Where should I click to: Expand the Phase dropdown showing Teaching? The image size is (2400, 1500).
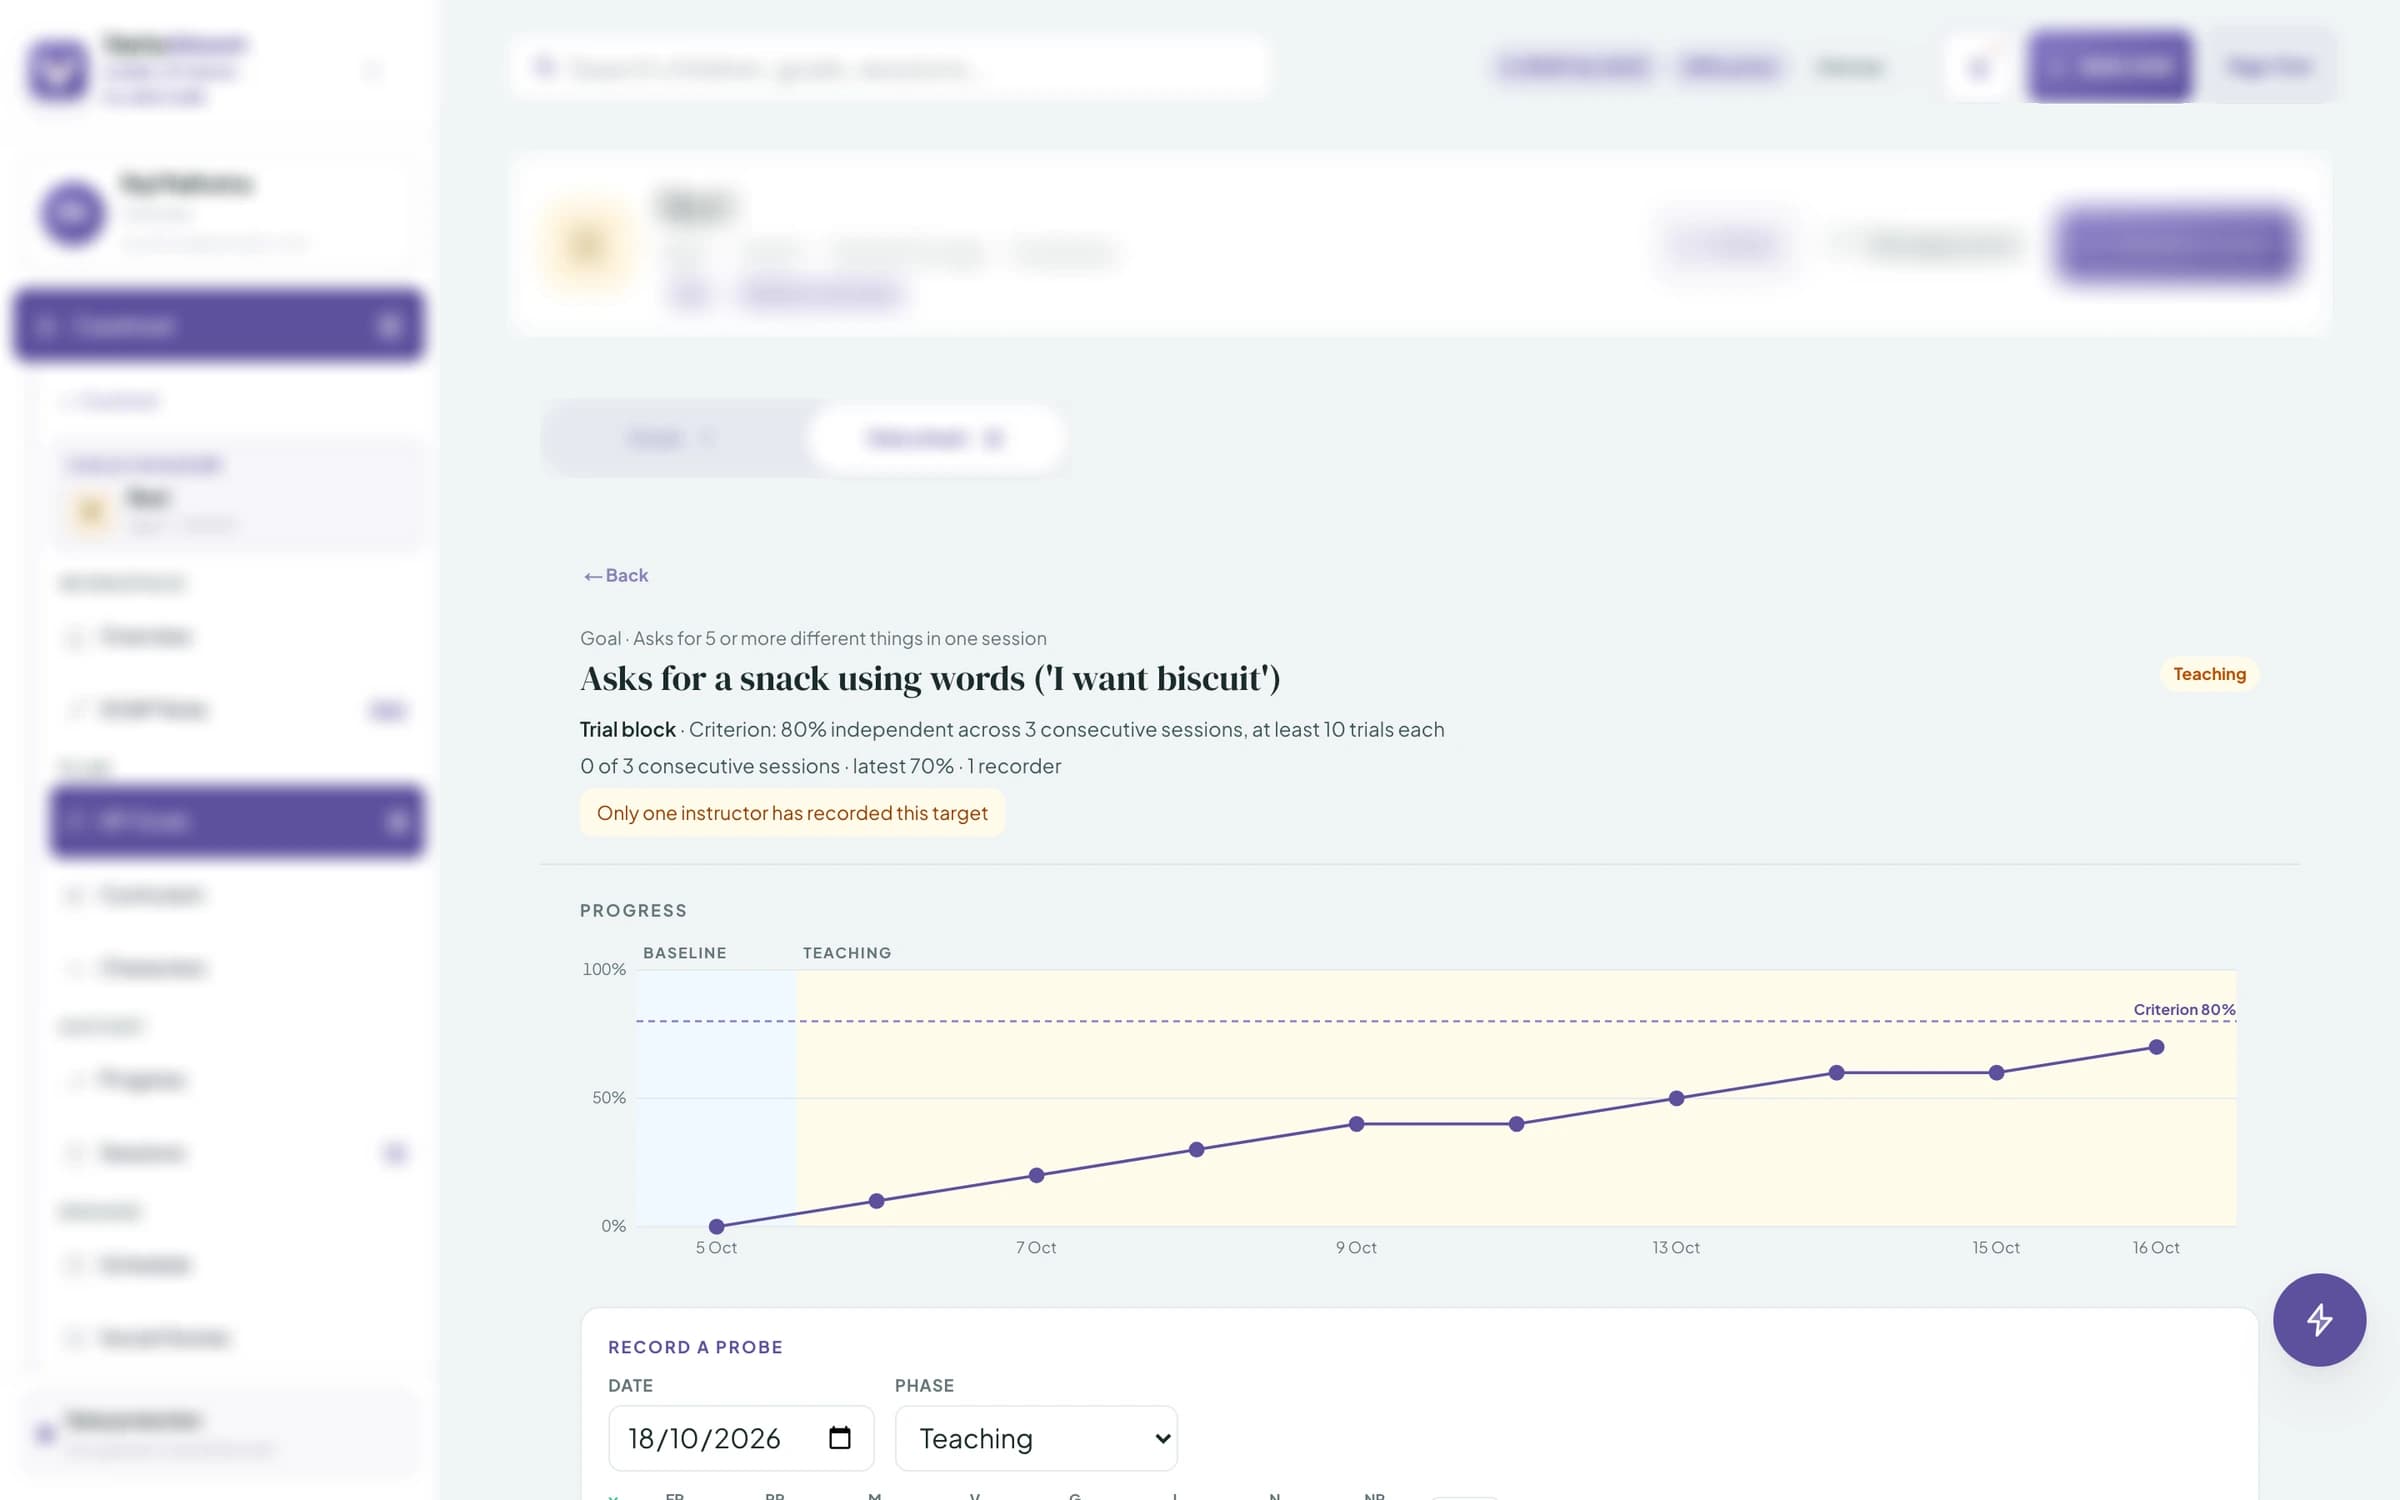[1036, 1438]
